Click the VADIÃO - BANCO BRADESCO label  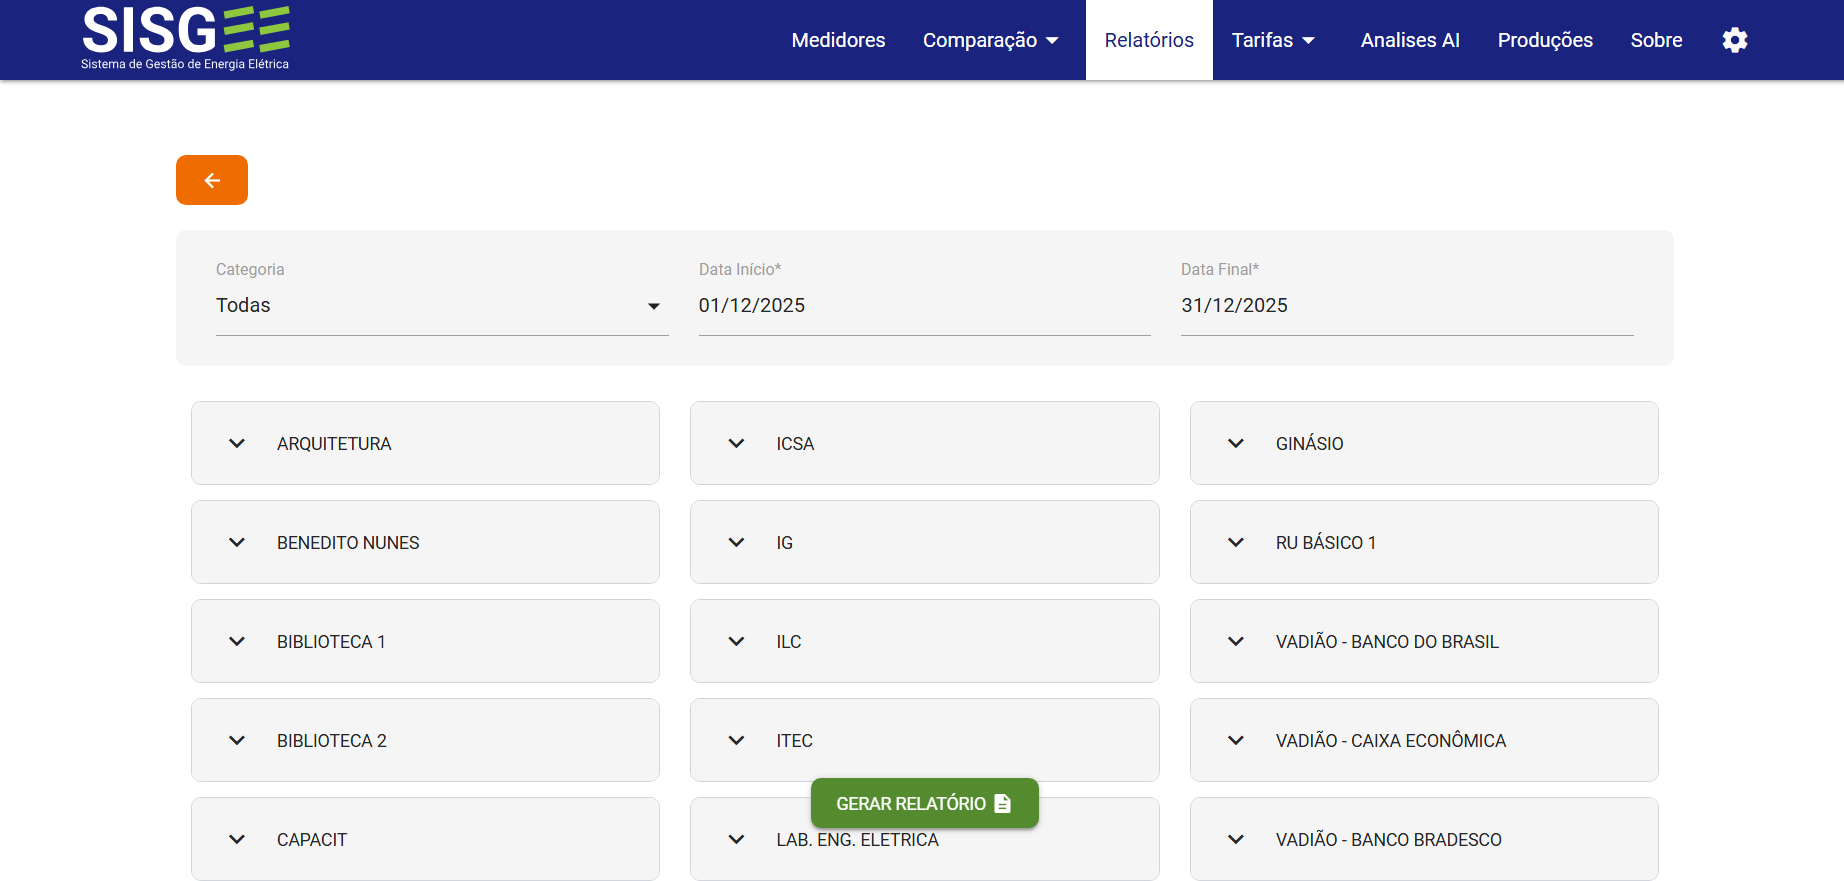pyautogui.click(x=1389, y=839)
